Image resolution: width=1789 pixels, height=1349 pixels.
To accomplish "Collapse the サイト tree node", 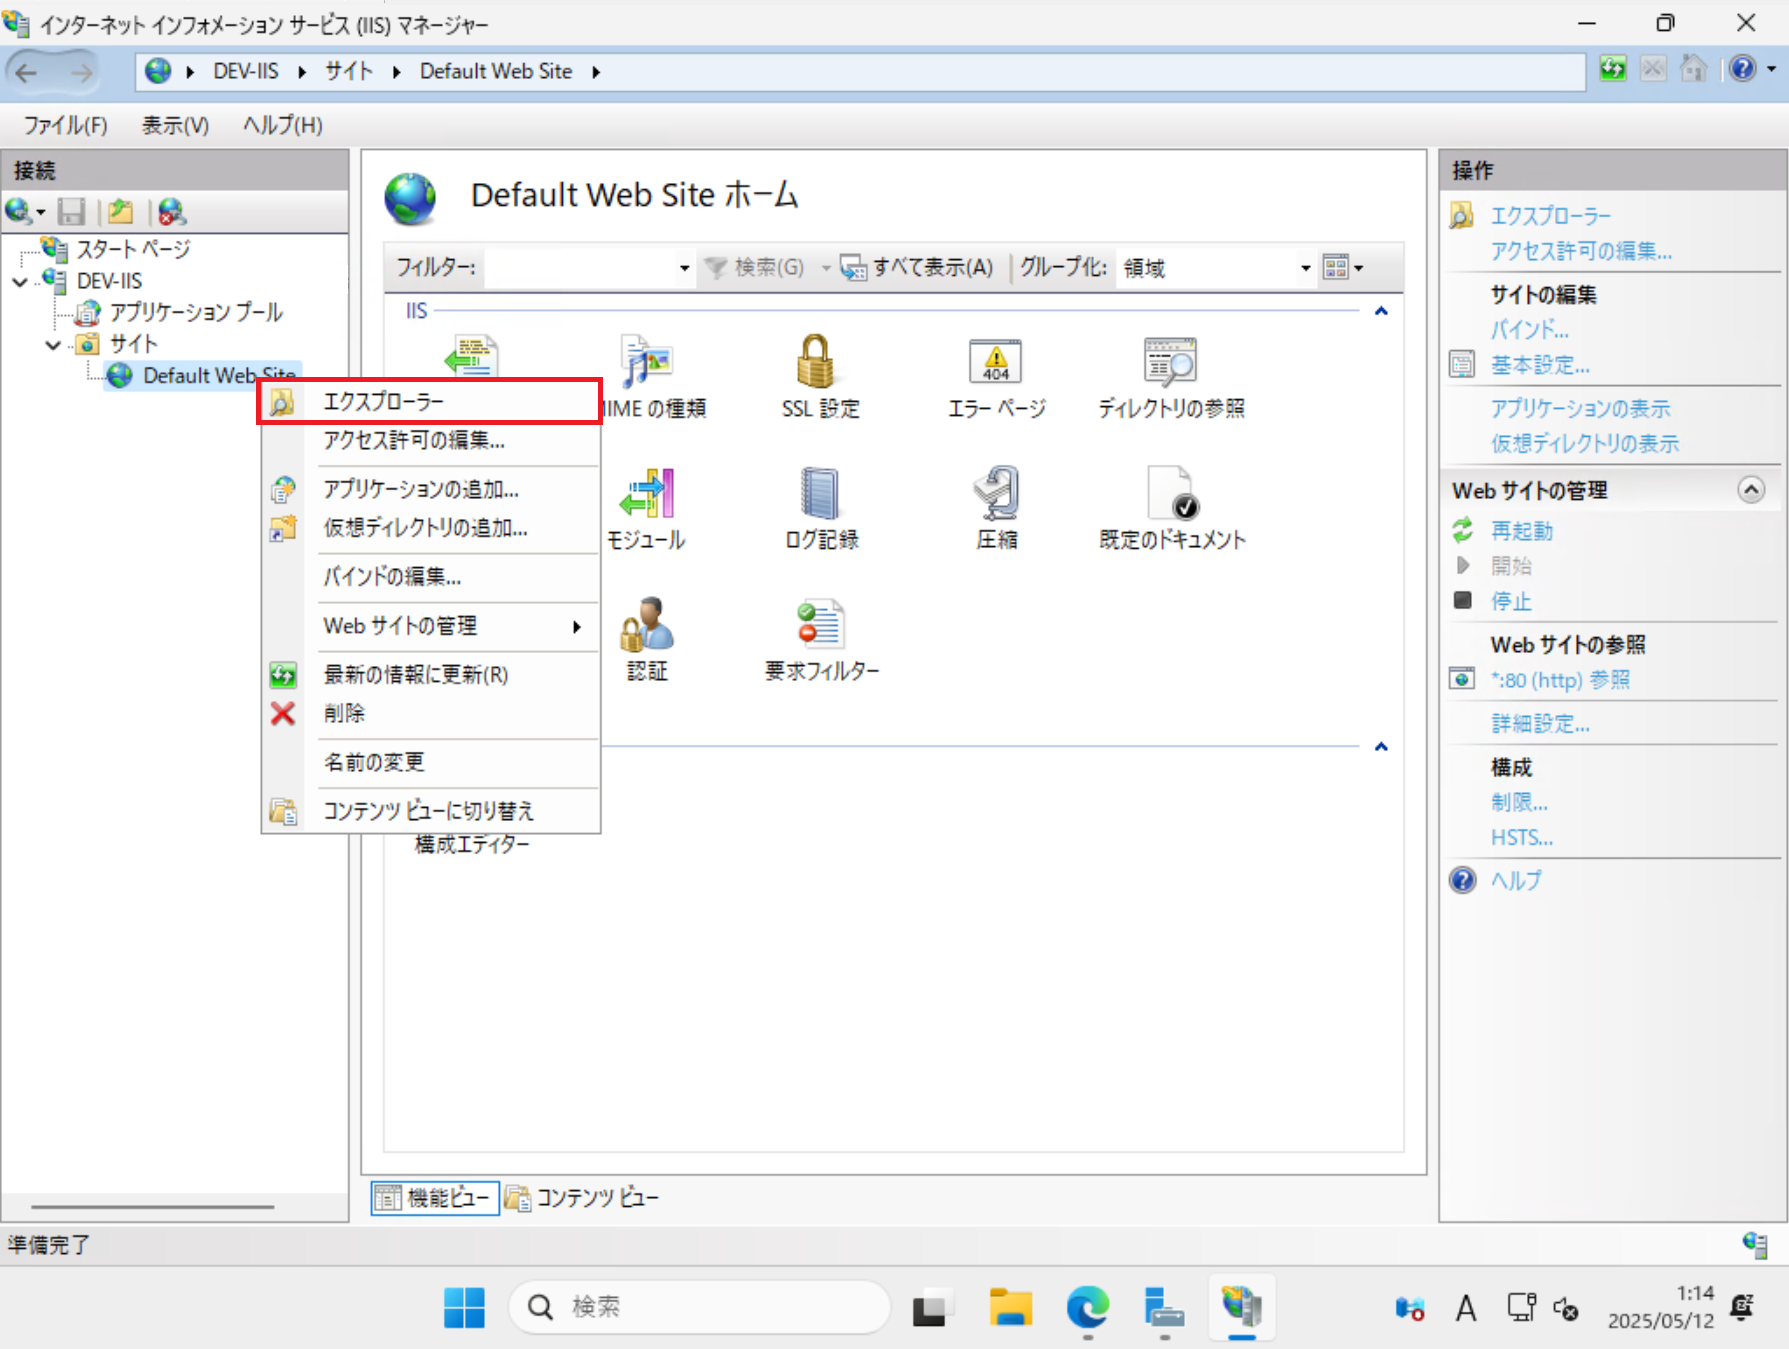I will coord(53,345).
